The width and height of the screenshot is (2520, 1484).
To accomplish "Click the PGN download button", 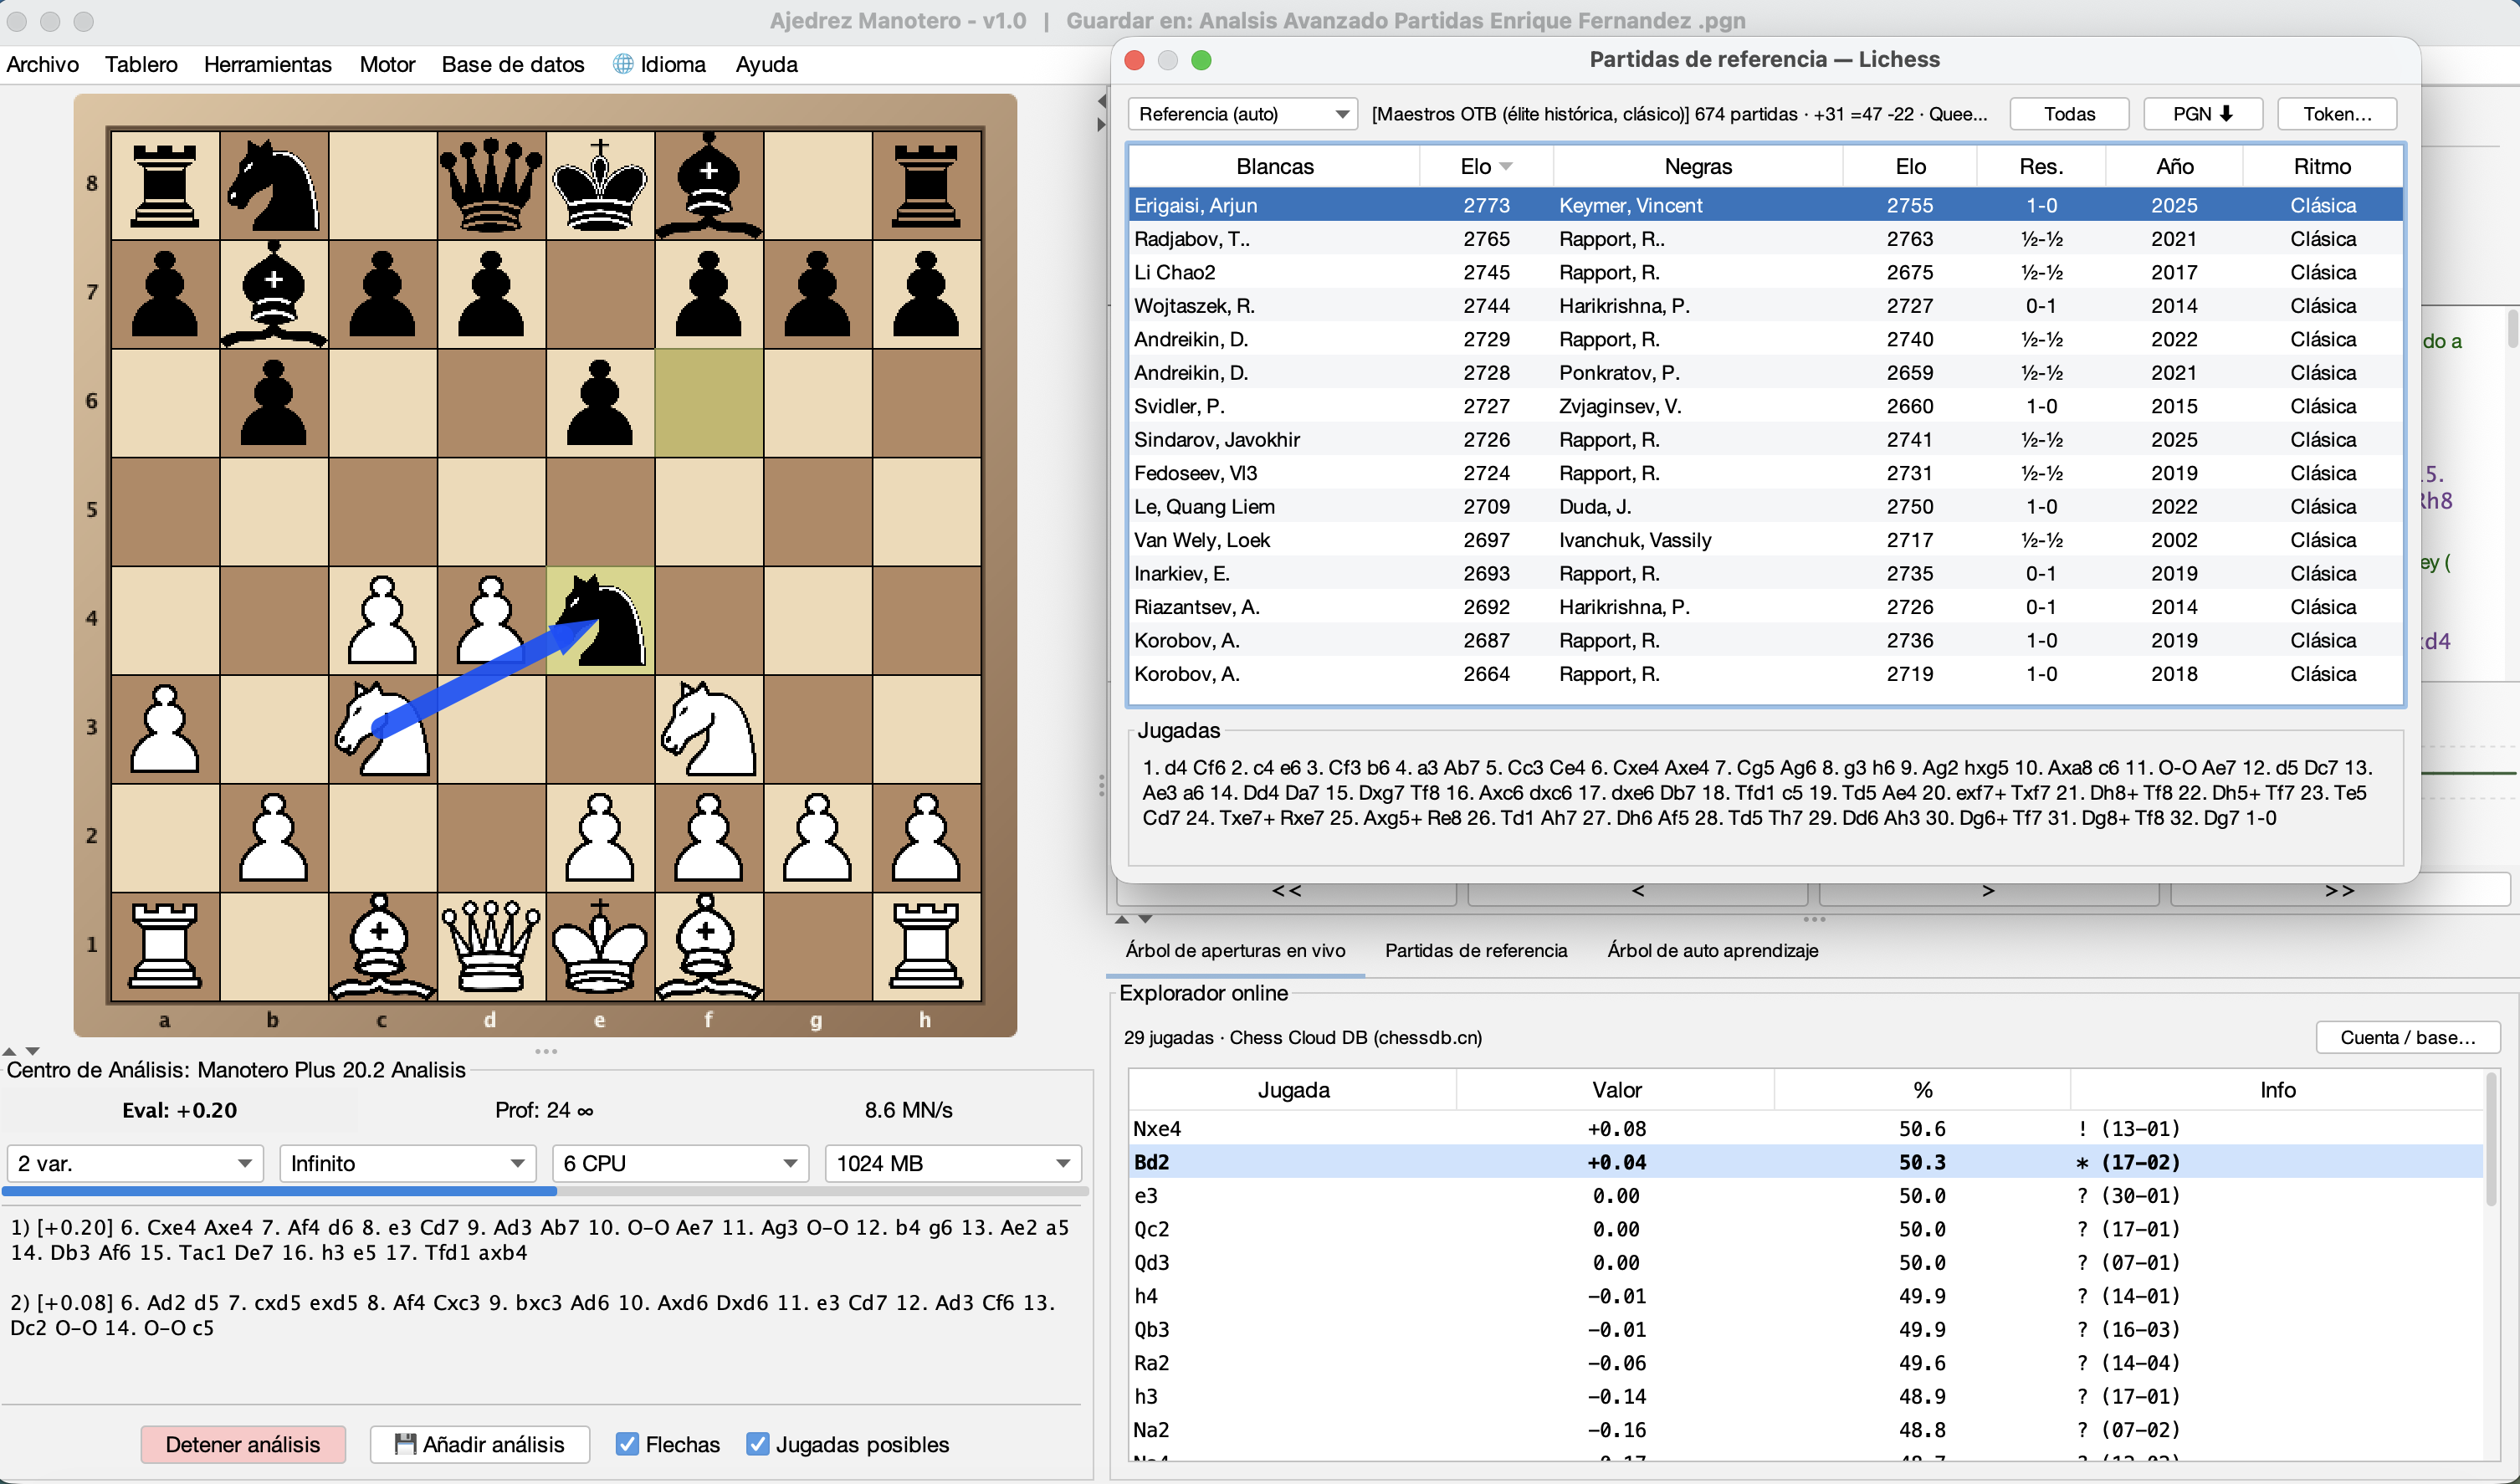I will point(2203,114).
